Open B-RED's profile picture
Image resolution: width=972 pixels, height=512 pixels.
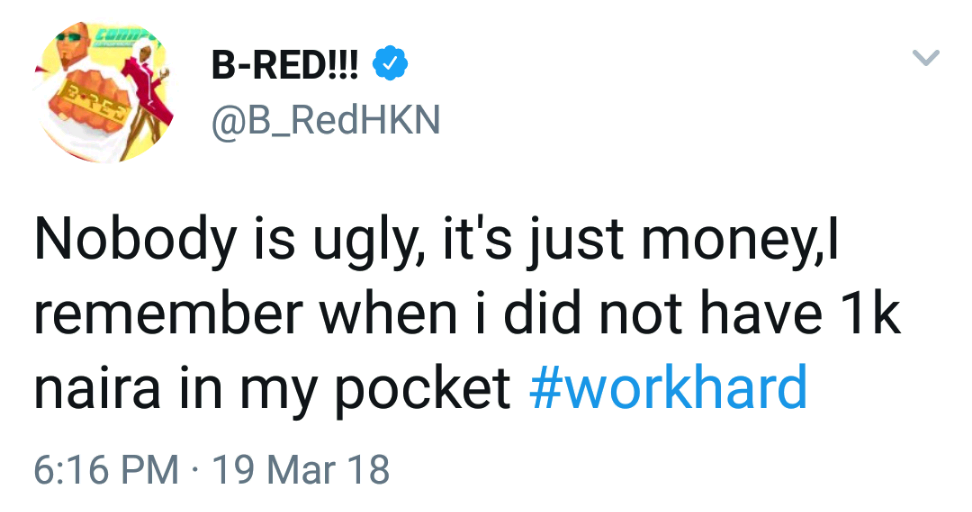point(98,91)
